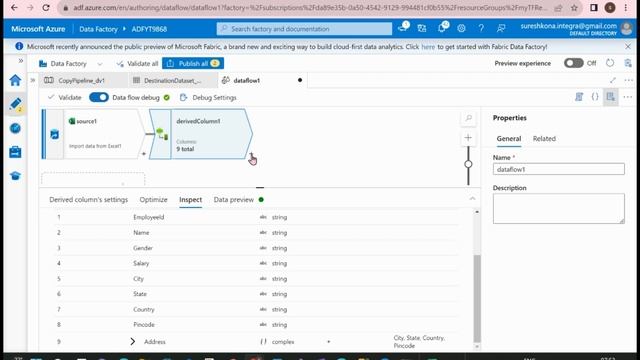Click Validate all
Screen dimensions: 640x360
point(137,64)
